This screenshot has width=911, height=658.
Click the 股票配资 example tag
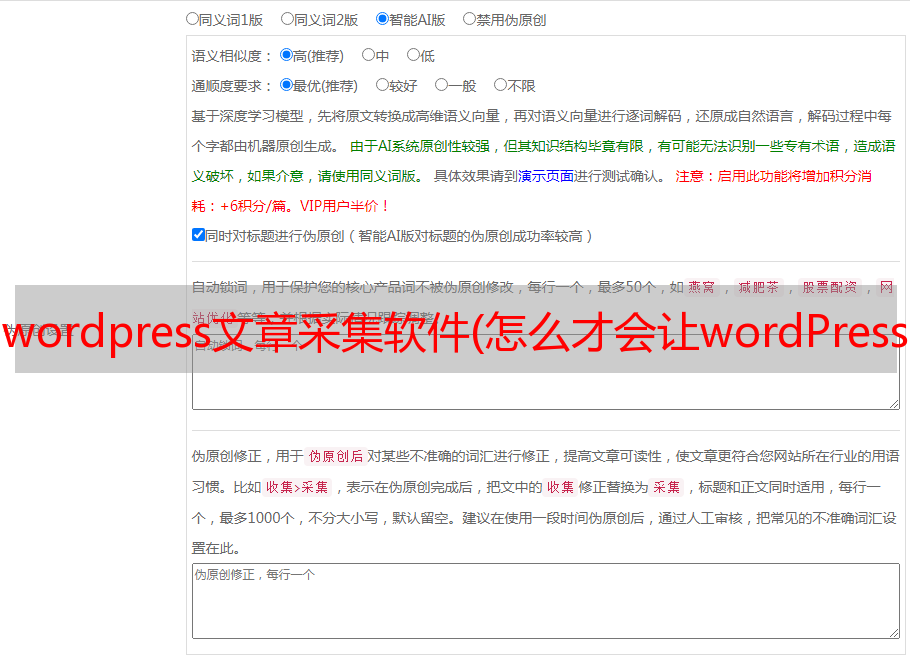830,287
